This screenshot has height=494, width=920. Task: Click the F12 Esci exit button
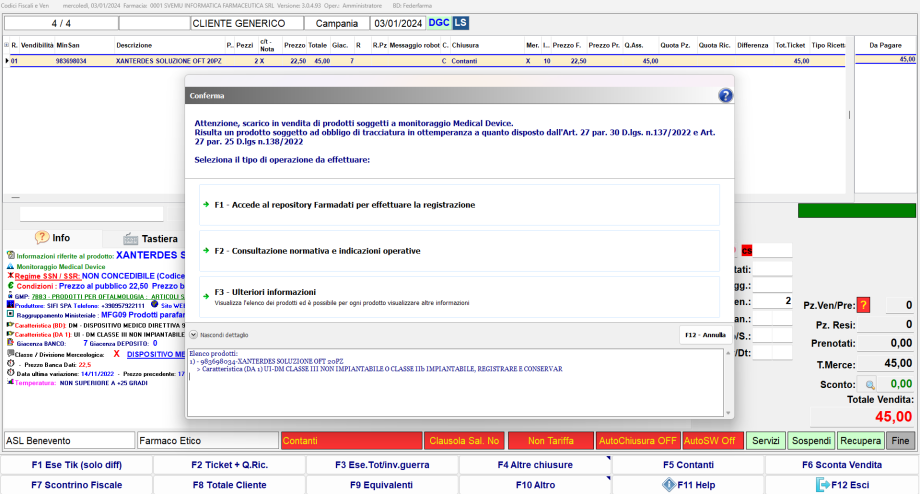pos(842,485)
